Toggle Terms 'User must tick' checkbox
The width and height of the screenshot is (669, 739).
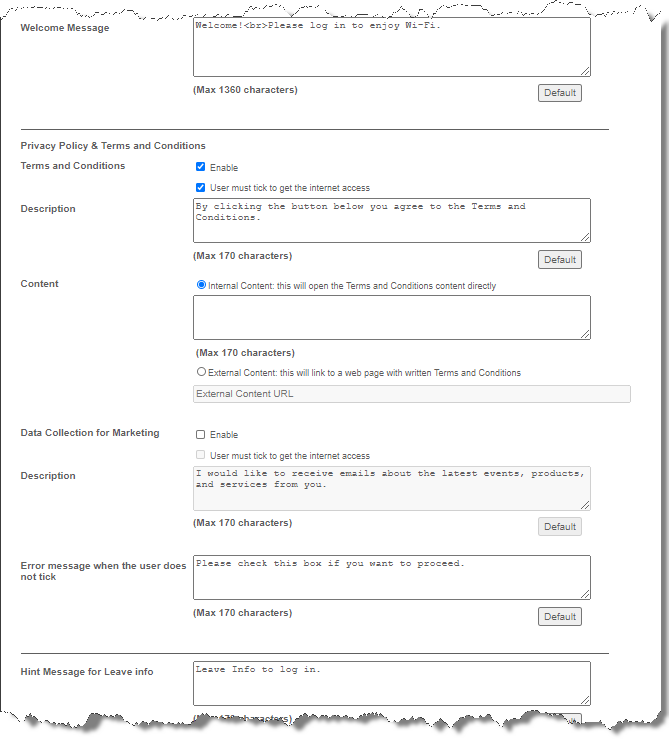(x=200, y=188)
